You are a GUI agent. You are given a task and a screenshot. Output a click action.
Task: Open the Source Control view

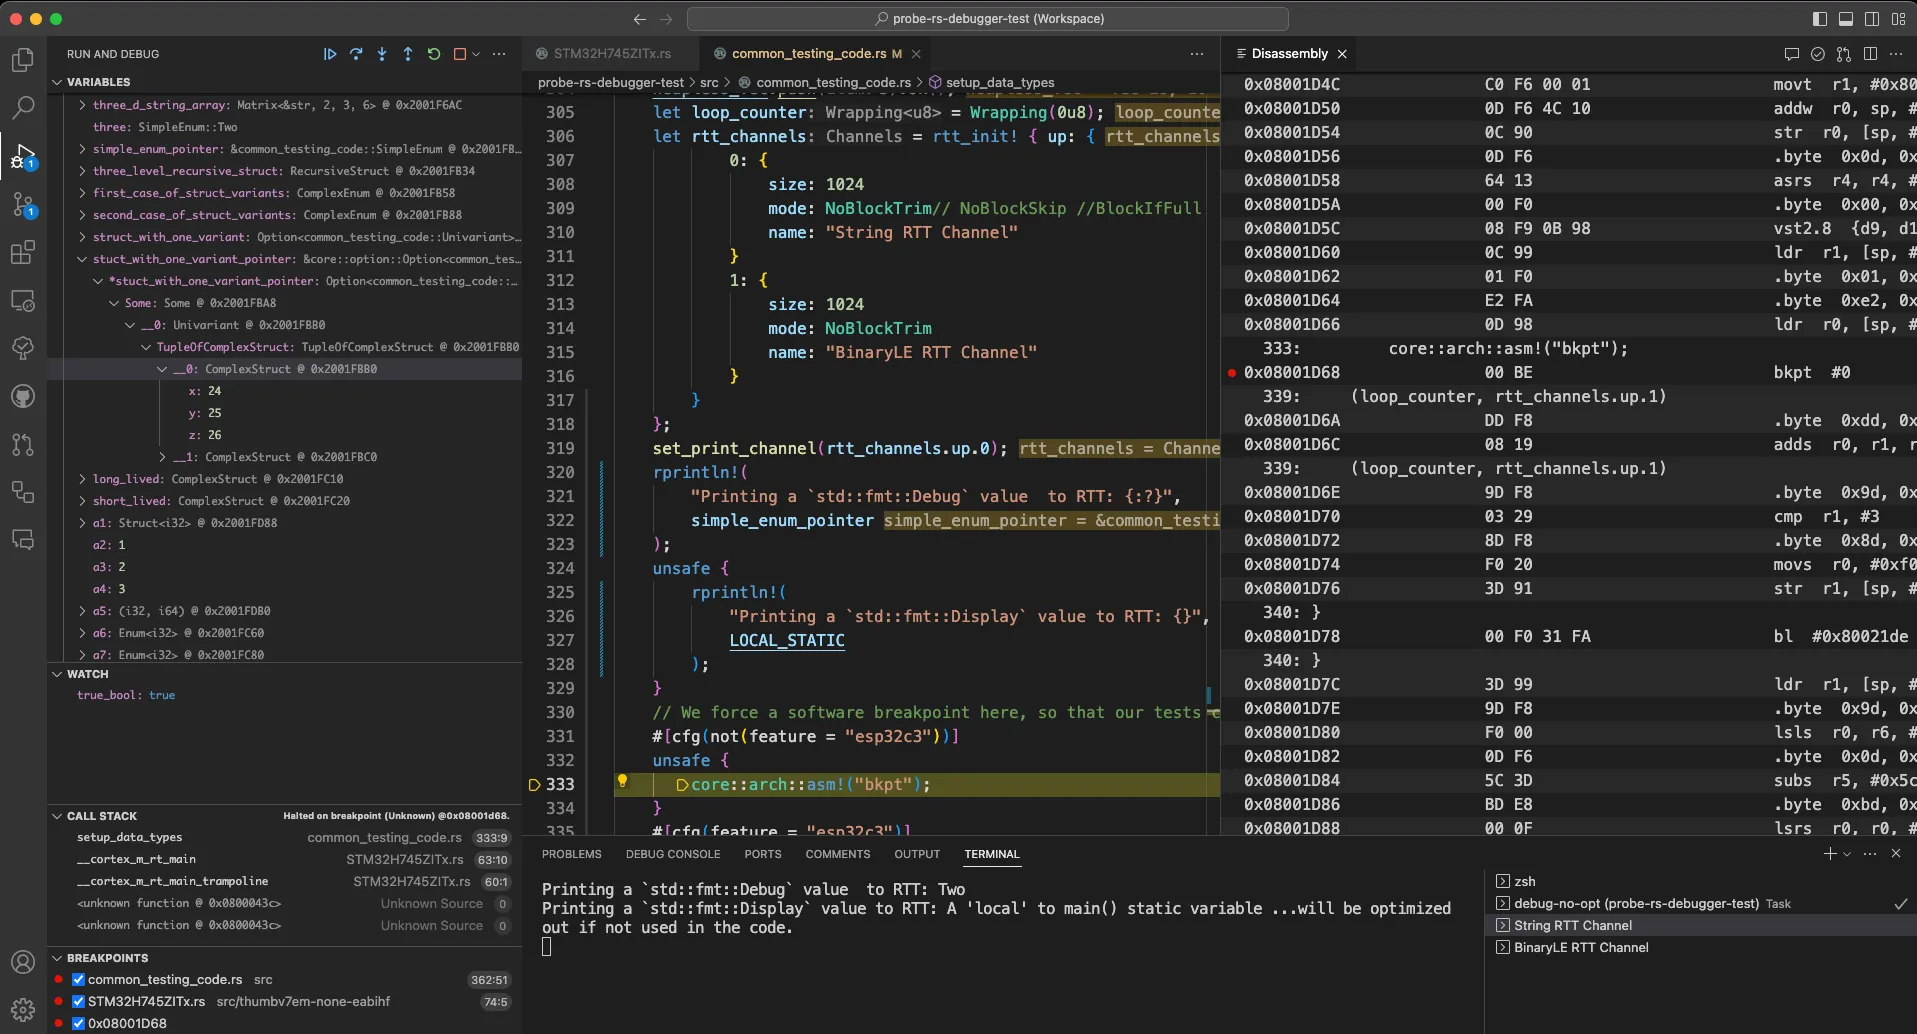click(23, 205)
